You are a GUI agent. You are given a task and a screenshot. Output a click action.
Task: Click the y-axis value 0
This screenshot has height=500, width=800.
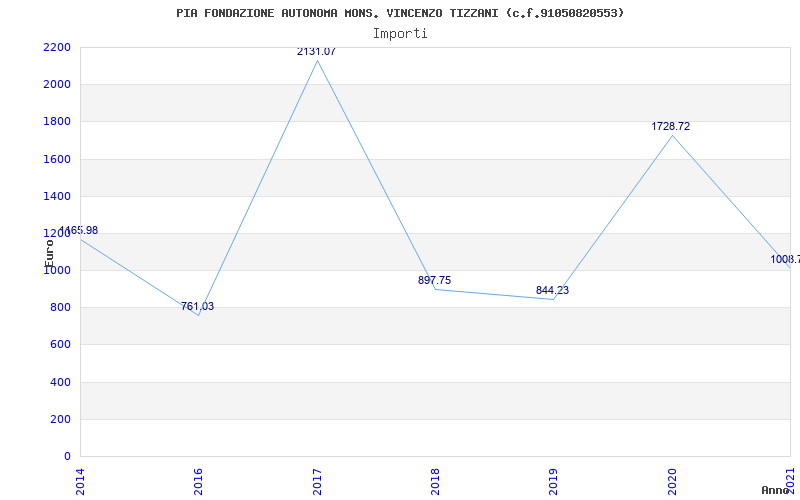pyautogui.click(x=67, y=457)
